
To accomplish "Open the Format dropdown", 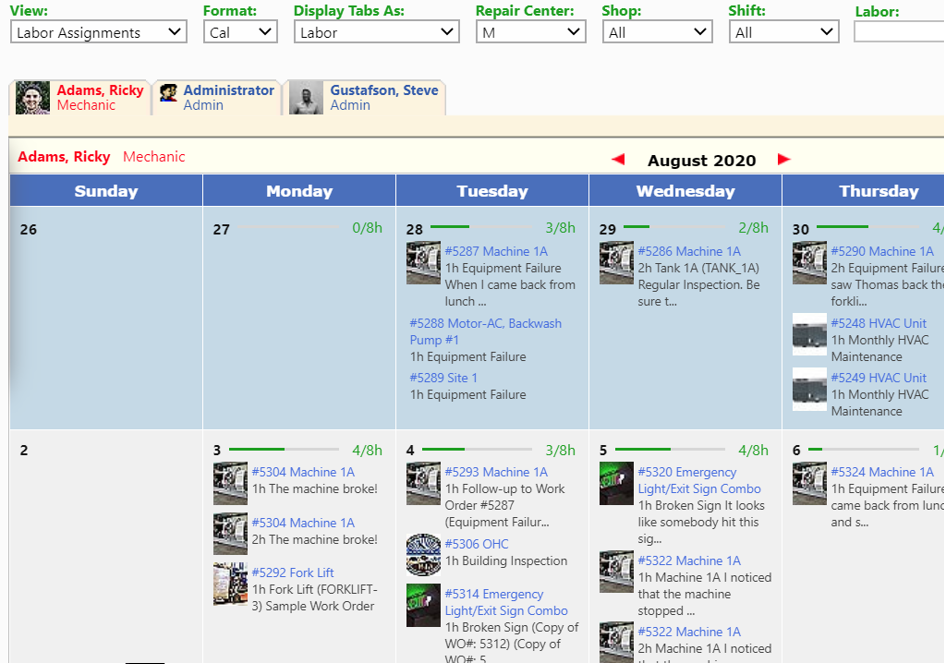I will pos(240,31).
